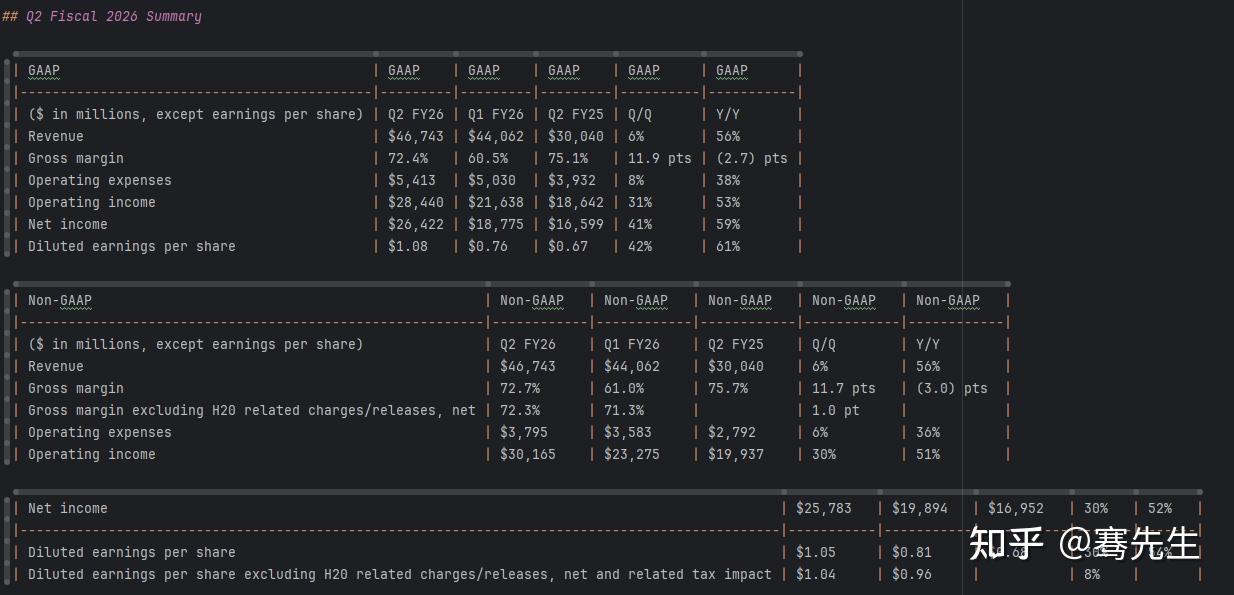Click the '11.9 pts' Q/Q cell
This screenshot has width=1234, height=595.
659,158
